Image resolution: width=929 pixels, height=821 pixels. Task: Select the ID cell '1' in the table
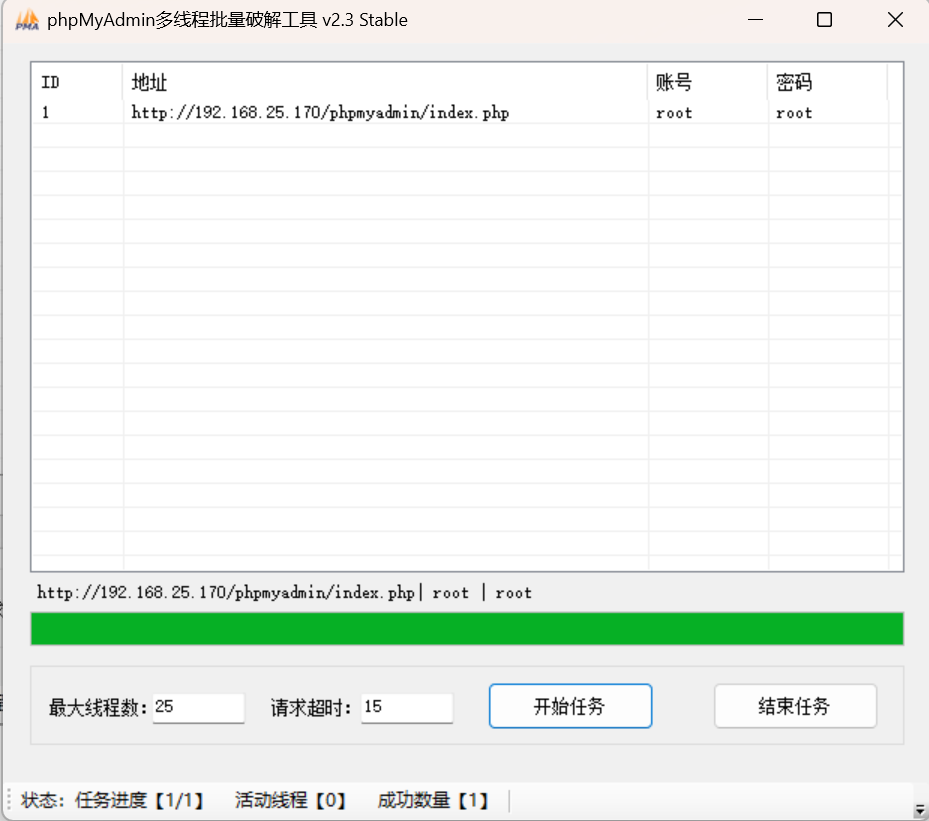tap(46, 113)
